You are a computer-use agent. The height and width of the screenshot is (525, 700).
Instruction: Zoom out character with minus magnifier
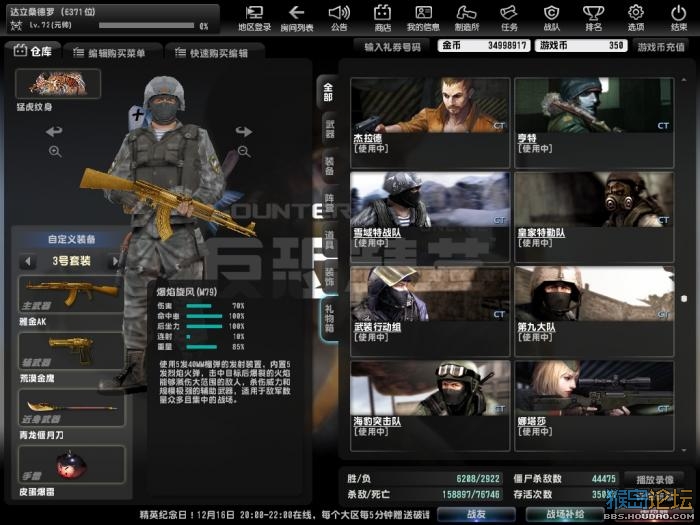pyautogui.click(x=244, y=152)
